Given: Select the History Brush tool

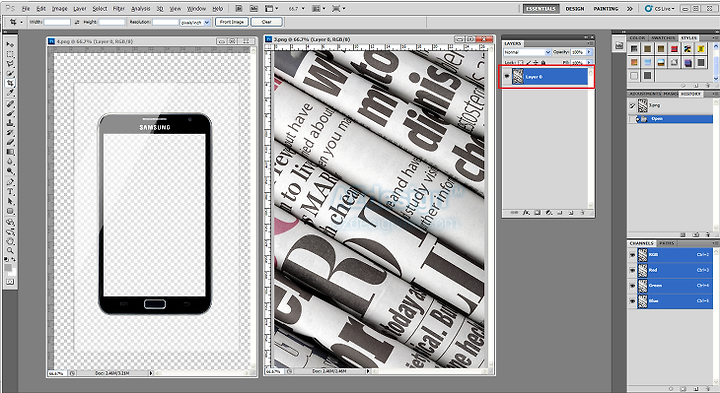Looking at the screenshot, I should pos(10,133).
